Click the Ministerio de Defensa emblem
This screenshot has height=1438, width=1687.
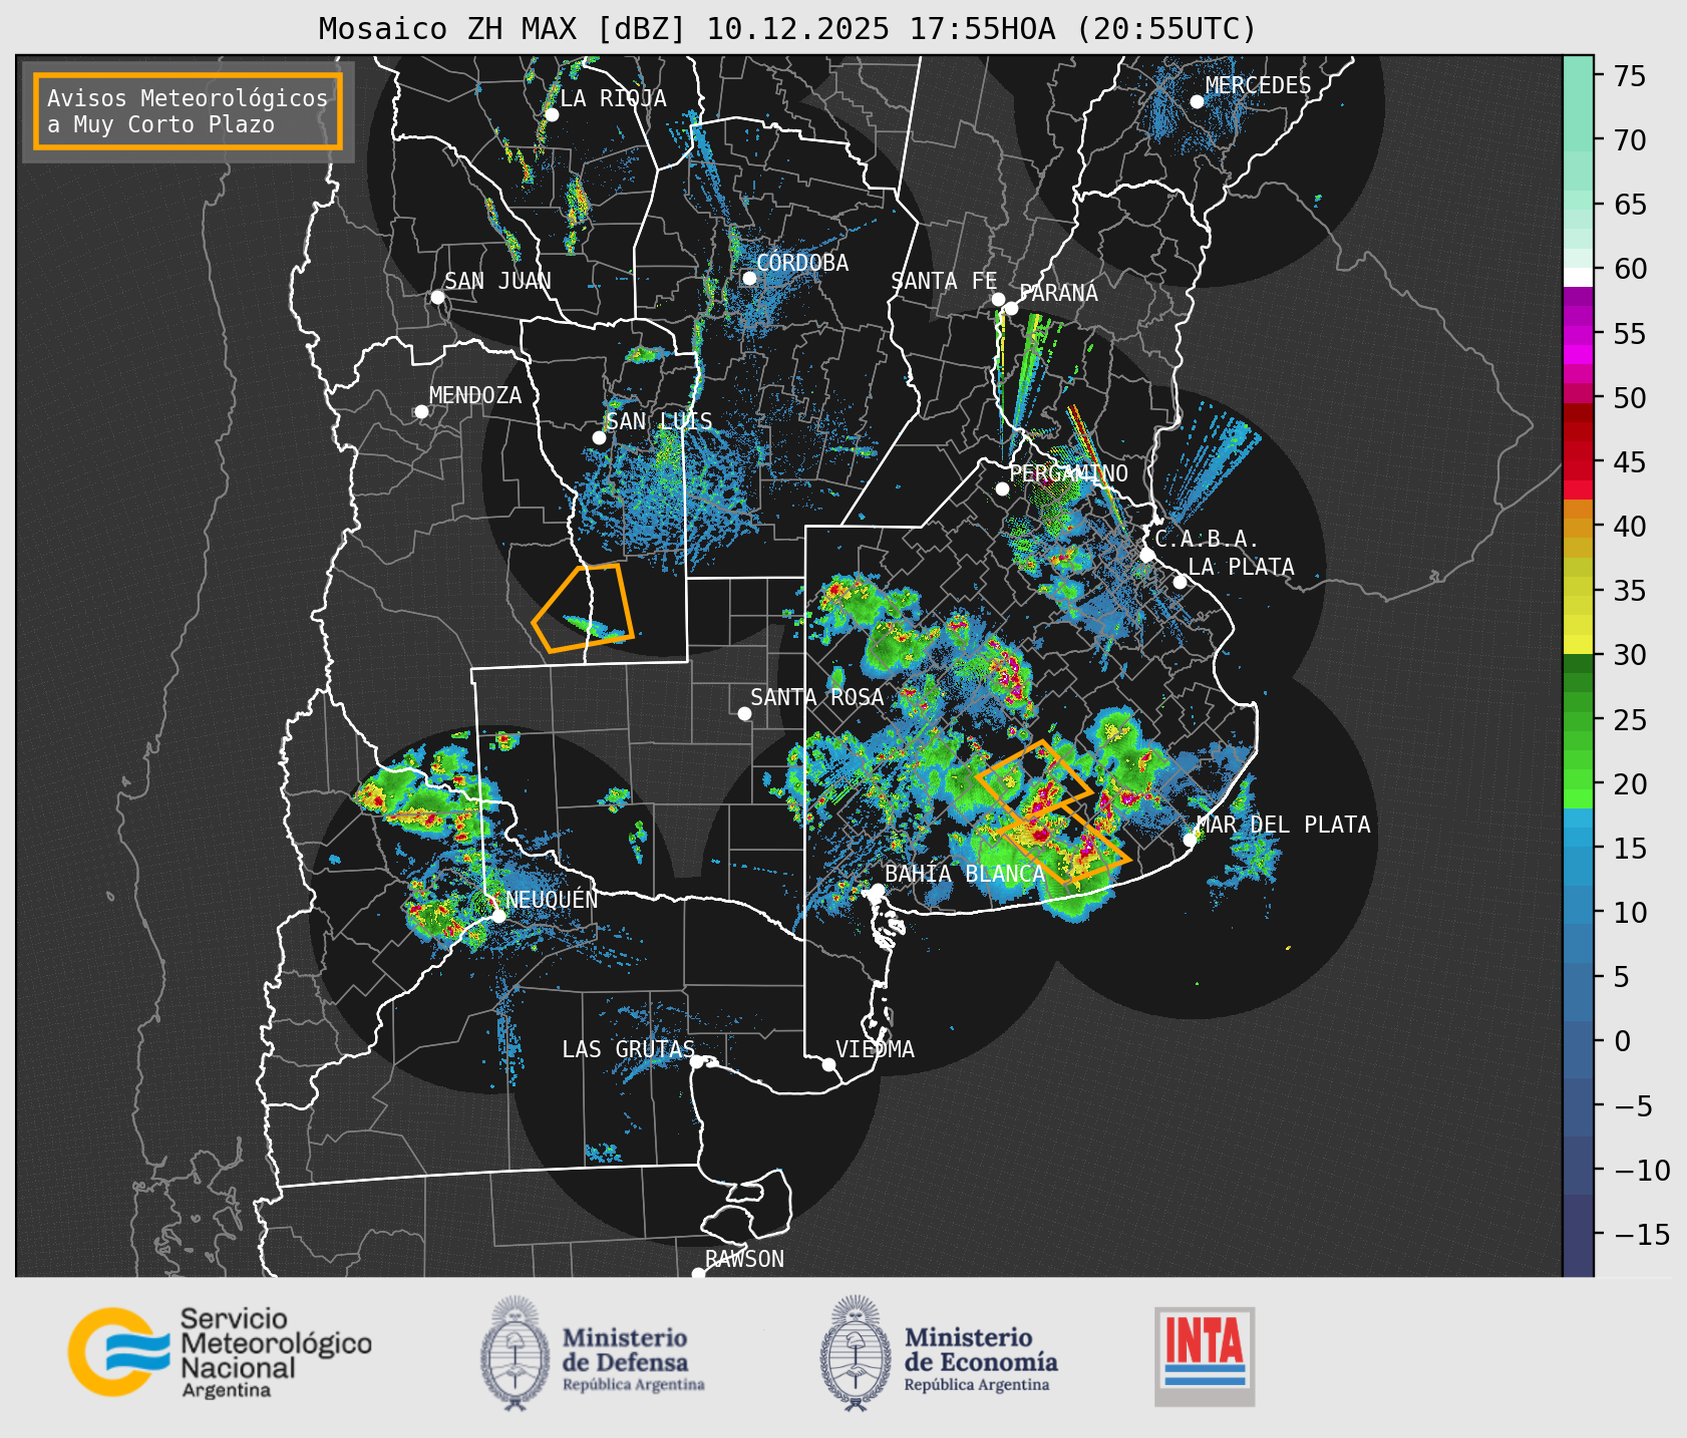coord(515,1354)
